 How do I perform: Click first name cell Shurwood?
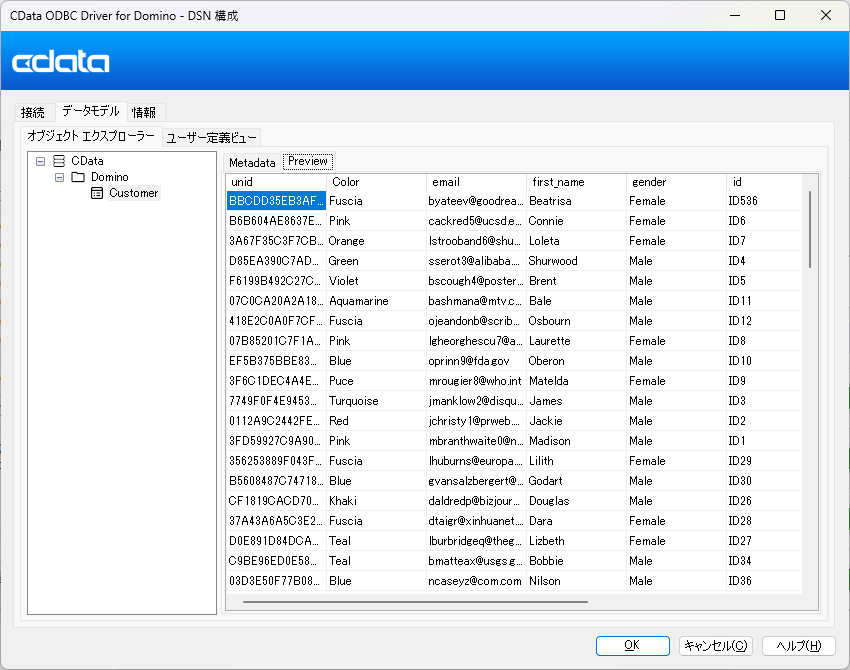pos(576,261)
